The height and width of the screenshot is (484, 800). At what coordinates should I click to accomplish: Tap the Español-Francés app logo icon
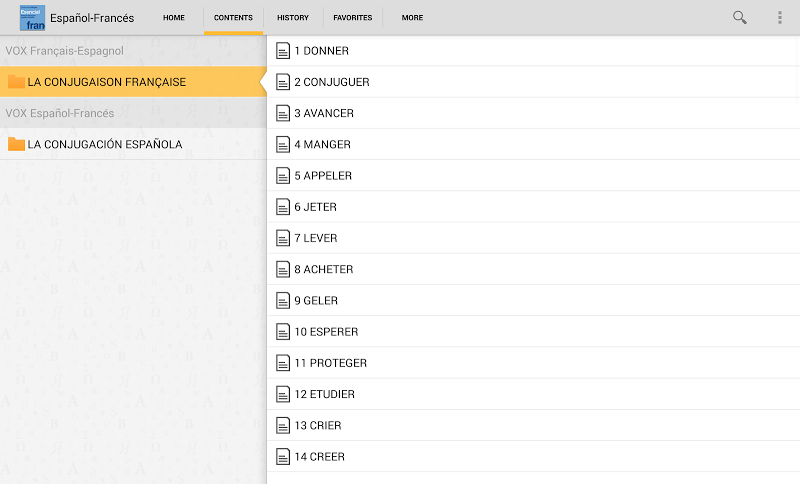pos(32,18)
